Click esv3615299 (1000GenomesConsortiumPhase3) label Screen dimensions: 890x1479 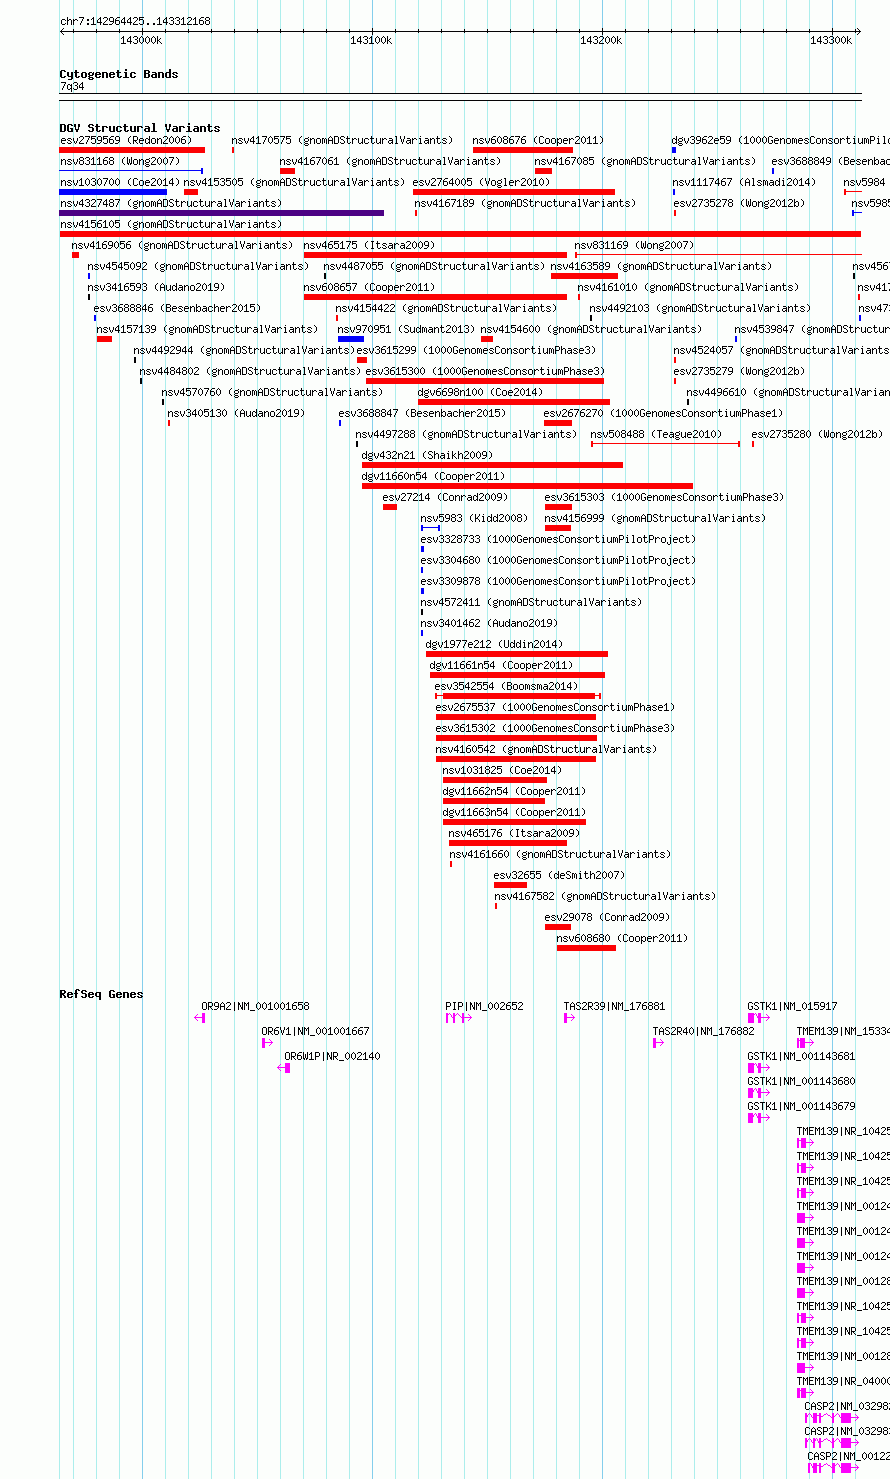tap(476, 351)
